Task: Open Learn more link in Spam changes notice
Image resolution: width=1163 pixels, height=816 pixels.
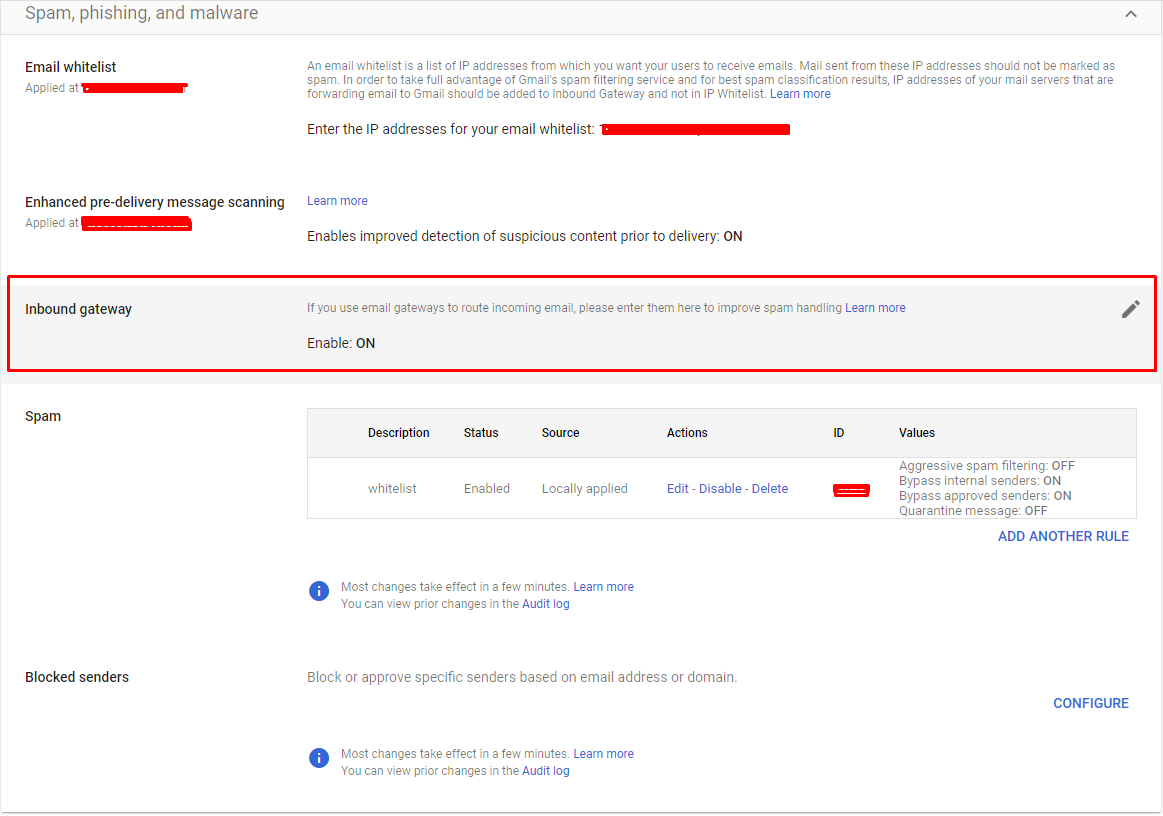Action: (604, 587)
